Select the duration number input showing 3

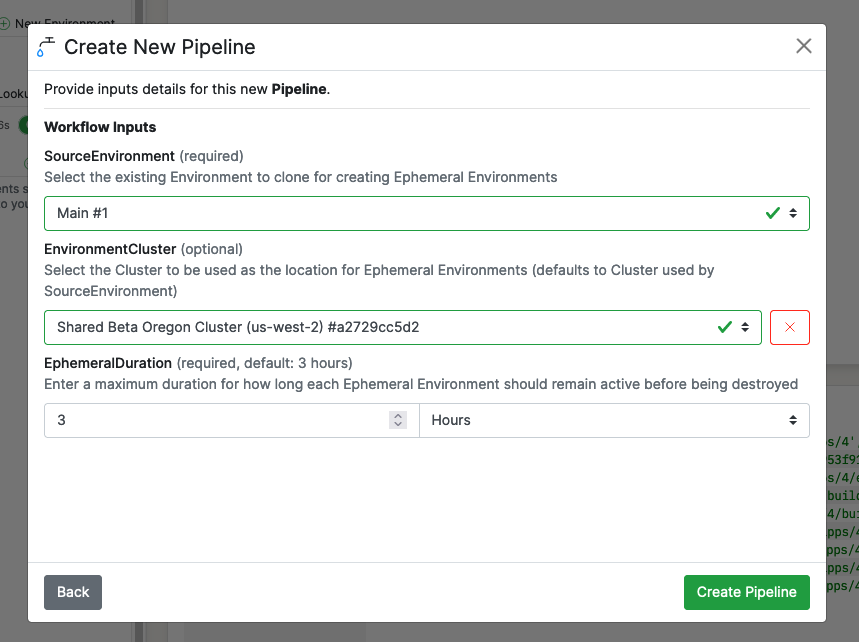tap(200, 420)
